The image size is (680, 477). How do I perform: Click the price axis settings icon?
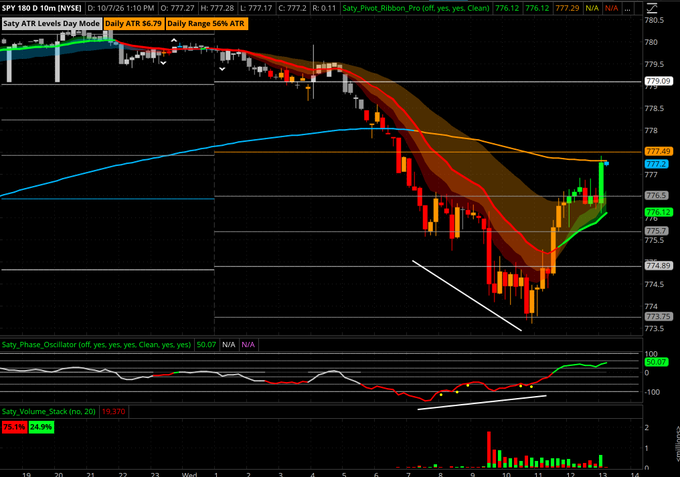pyautogui.click(x=652, y=7)
